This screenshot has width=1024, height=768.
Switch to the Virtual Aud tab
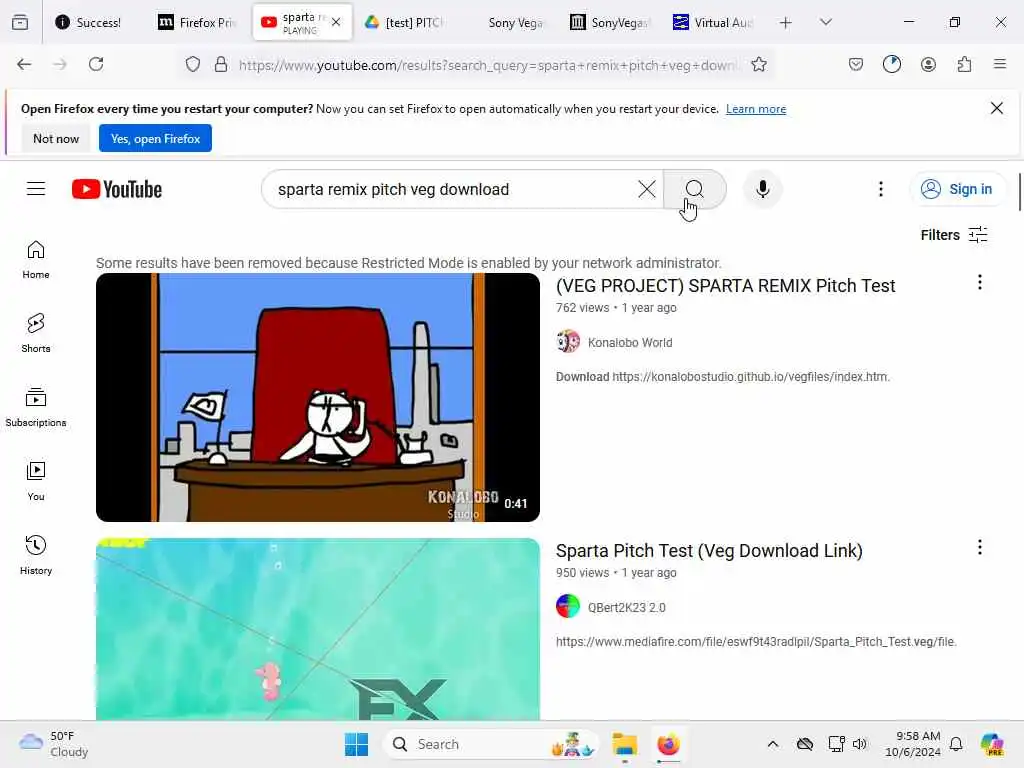click(x=713, y=22)
